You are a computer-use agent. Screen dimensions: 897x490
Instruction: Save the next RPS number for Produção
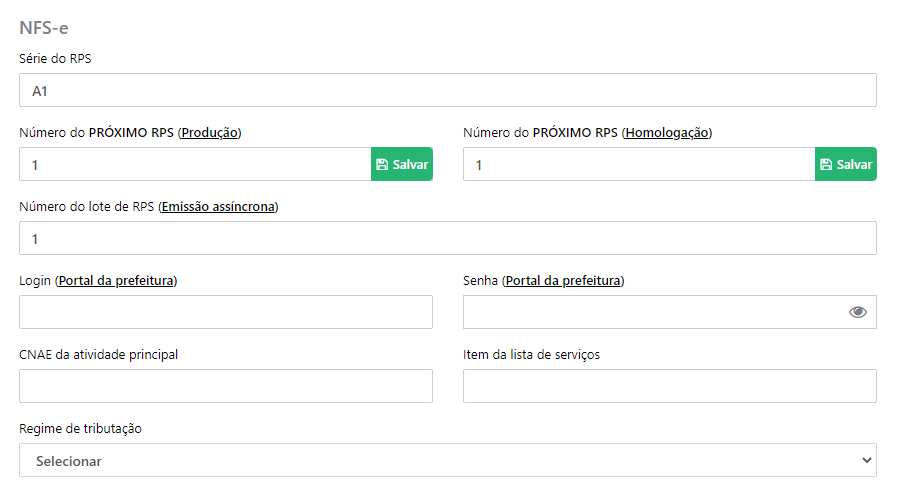402,164
